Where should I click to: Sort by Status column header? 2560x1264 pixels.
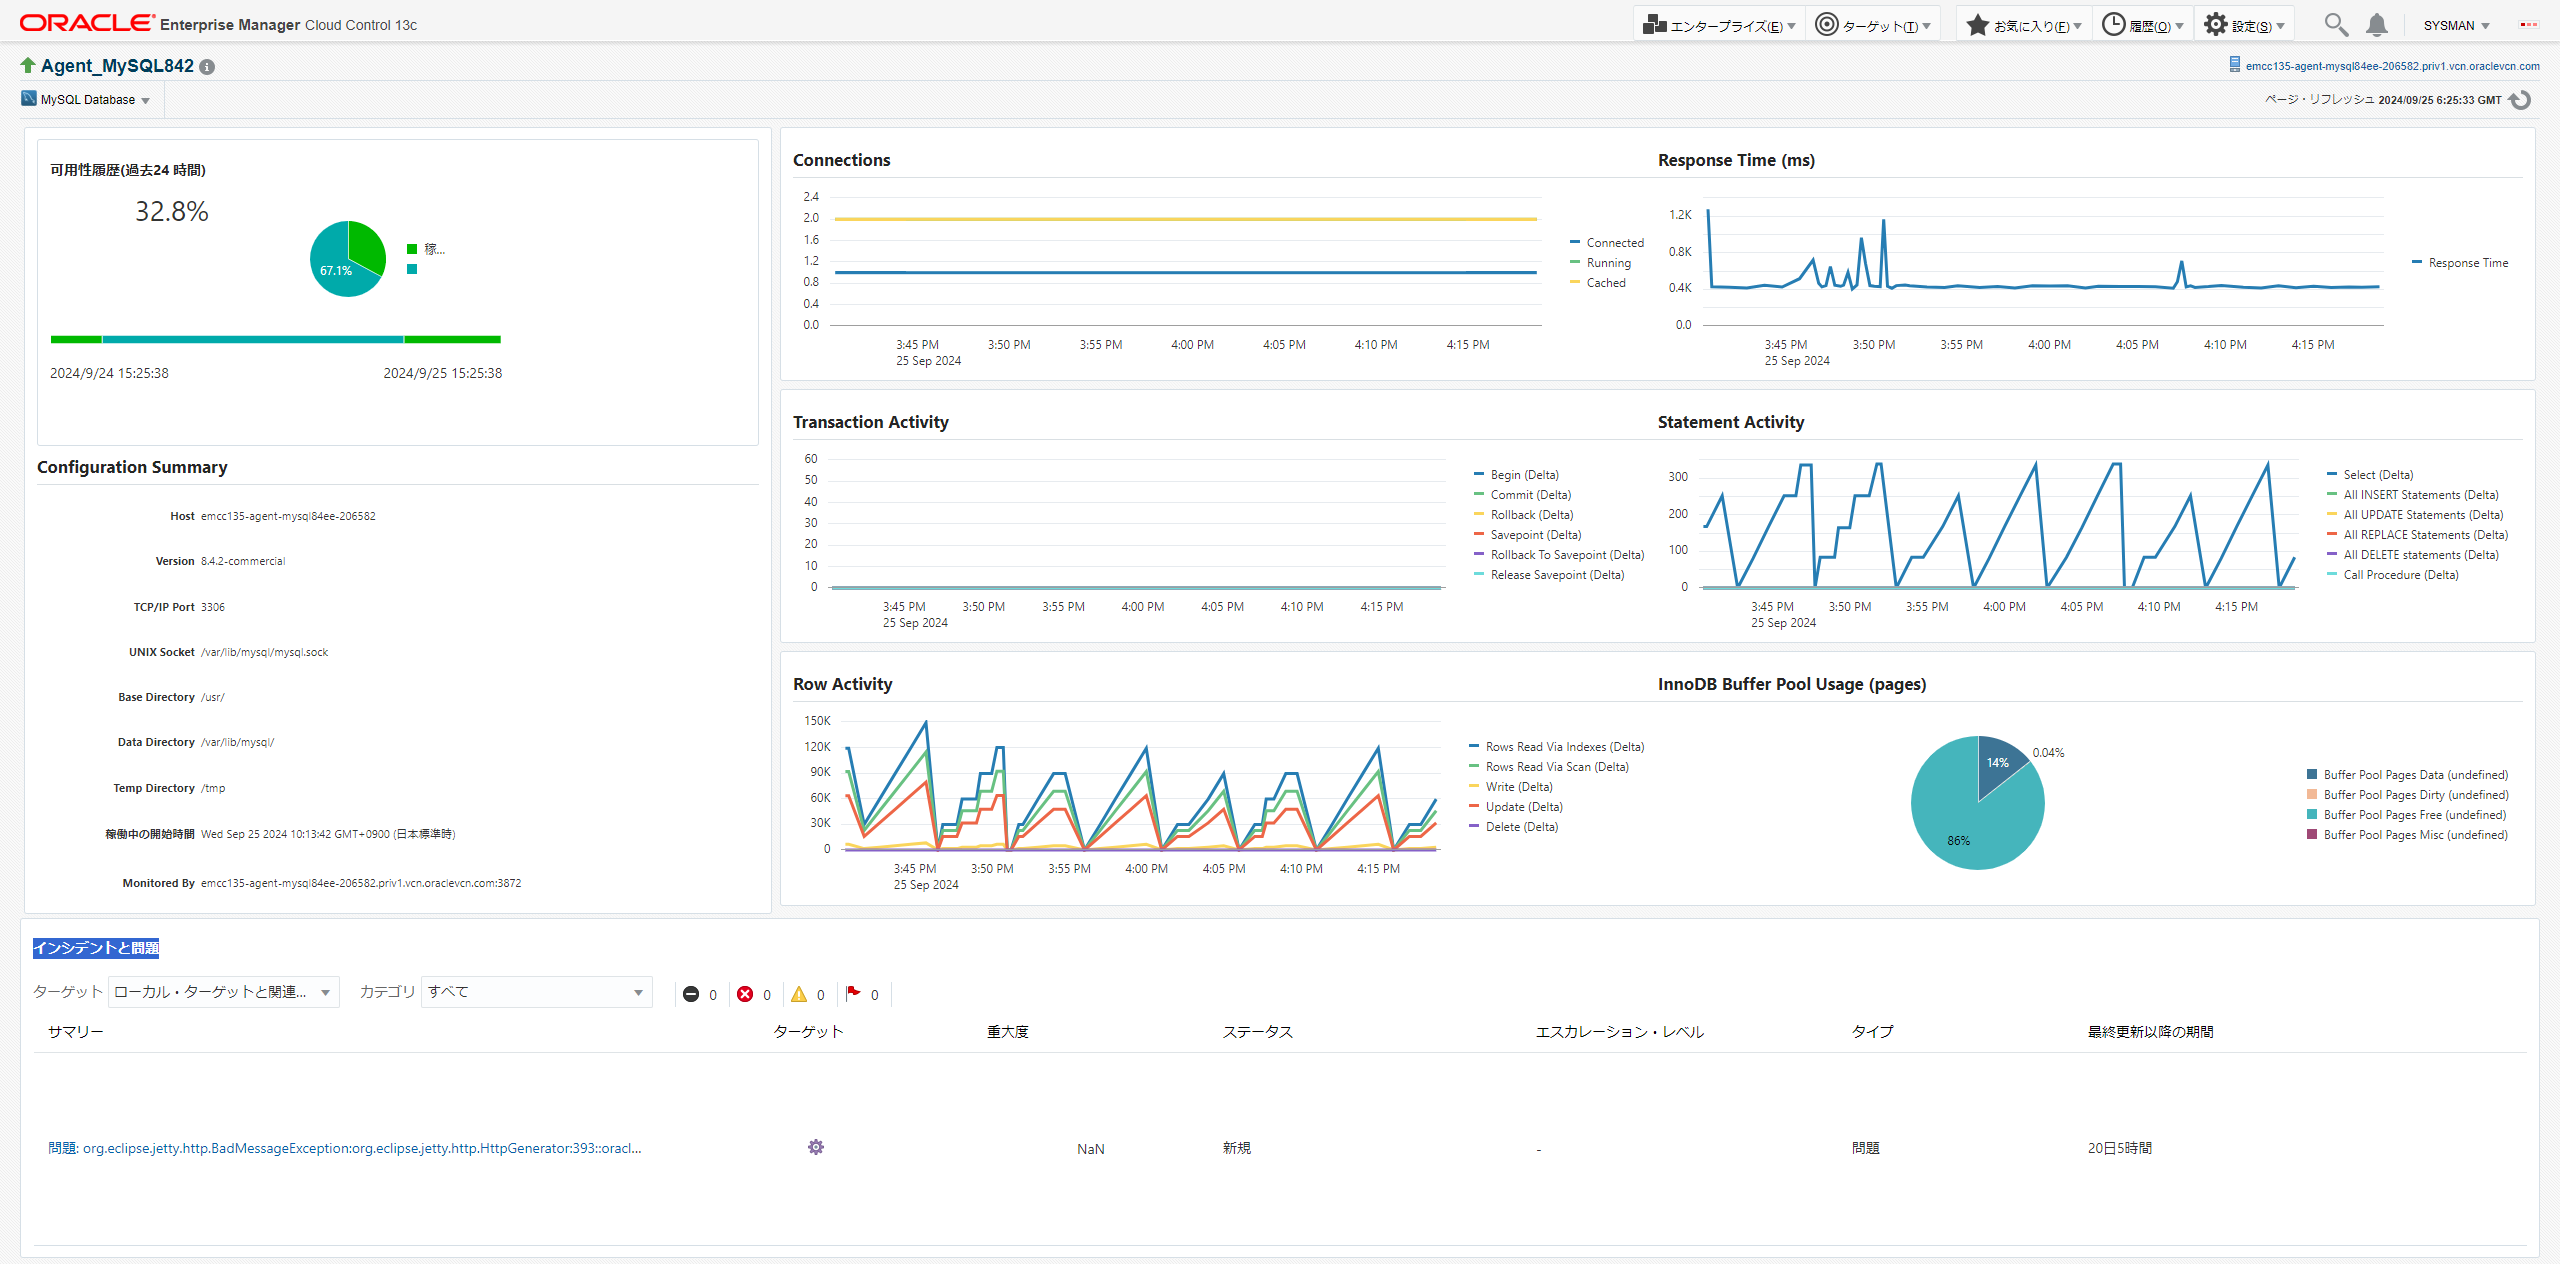click(1258, 1032)
